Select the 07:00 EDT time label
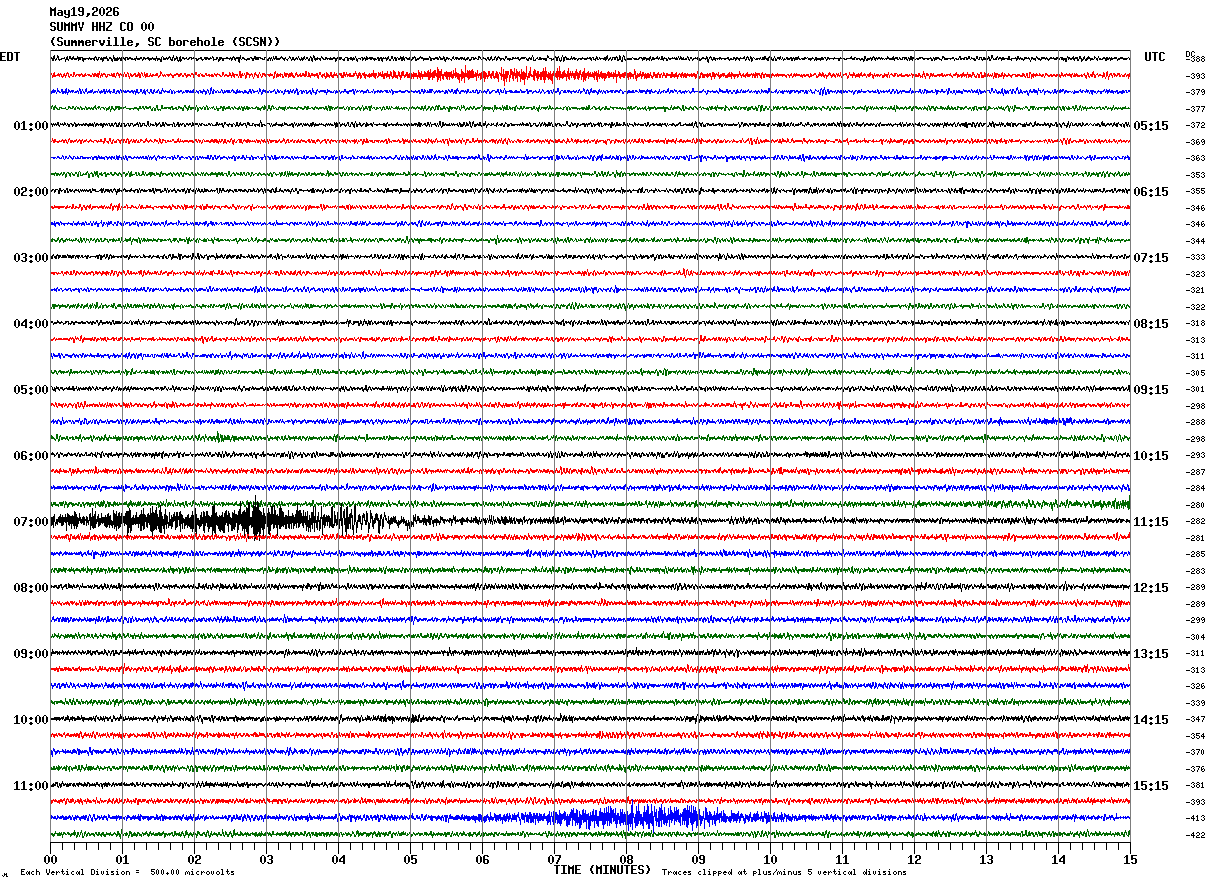Image resolution: width=1210 pixels, height=886 pixels. 31,522
